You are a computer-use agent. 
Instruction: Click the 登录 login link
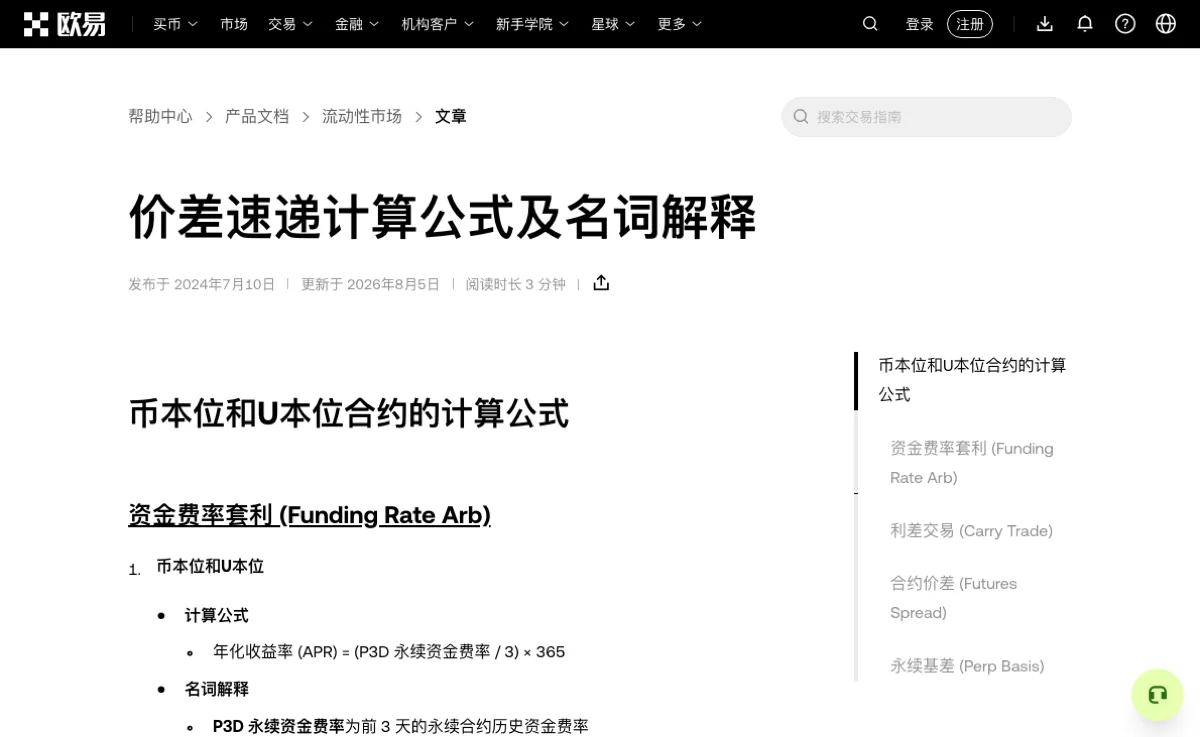click(x=919, y=24)
